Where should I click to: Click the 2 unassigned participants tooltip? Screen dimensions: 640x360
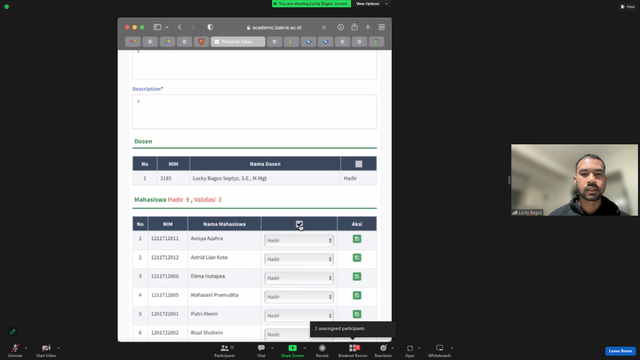pyautogui.click(x=353, y=329)
